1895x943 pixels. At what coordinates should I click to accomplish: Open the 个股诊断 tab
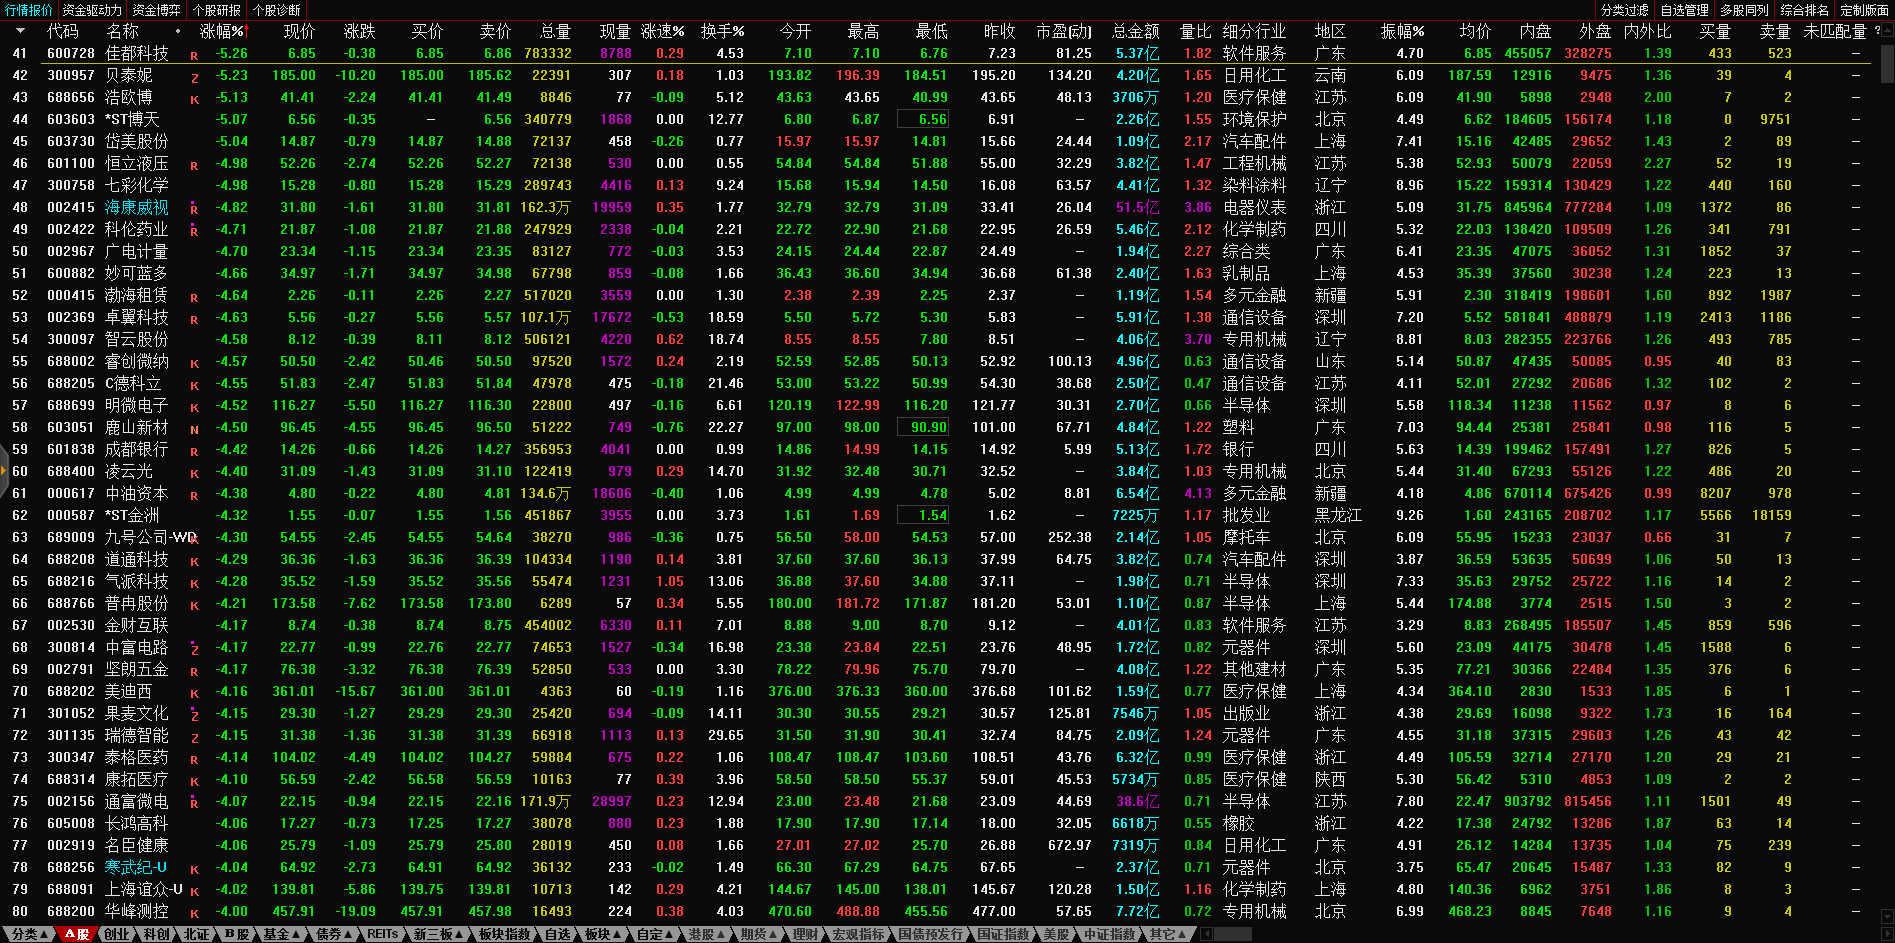pos(276,10)
